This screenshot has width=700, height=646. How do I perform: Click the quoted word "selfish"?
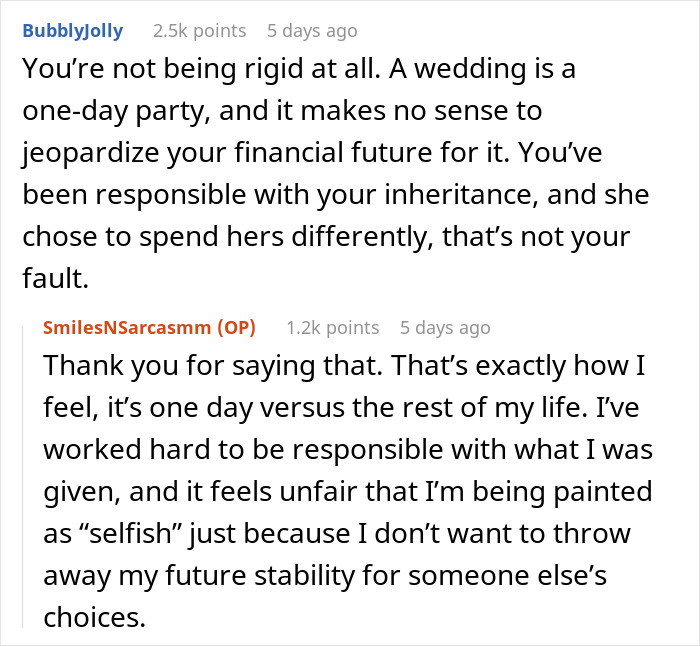122,533
